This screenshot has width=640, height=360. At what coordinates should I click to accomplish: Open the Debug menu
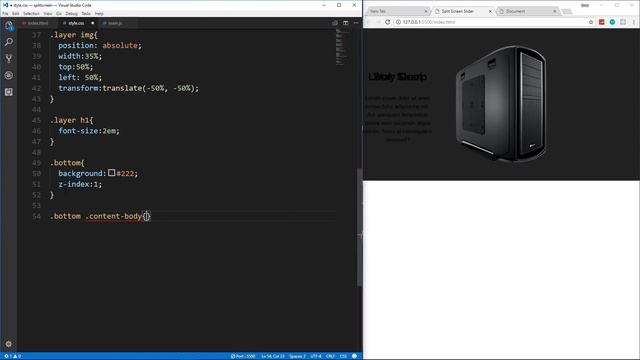click(71, 13)
